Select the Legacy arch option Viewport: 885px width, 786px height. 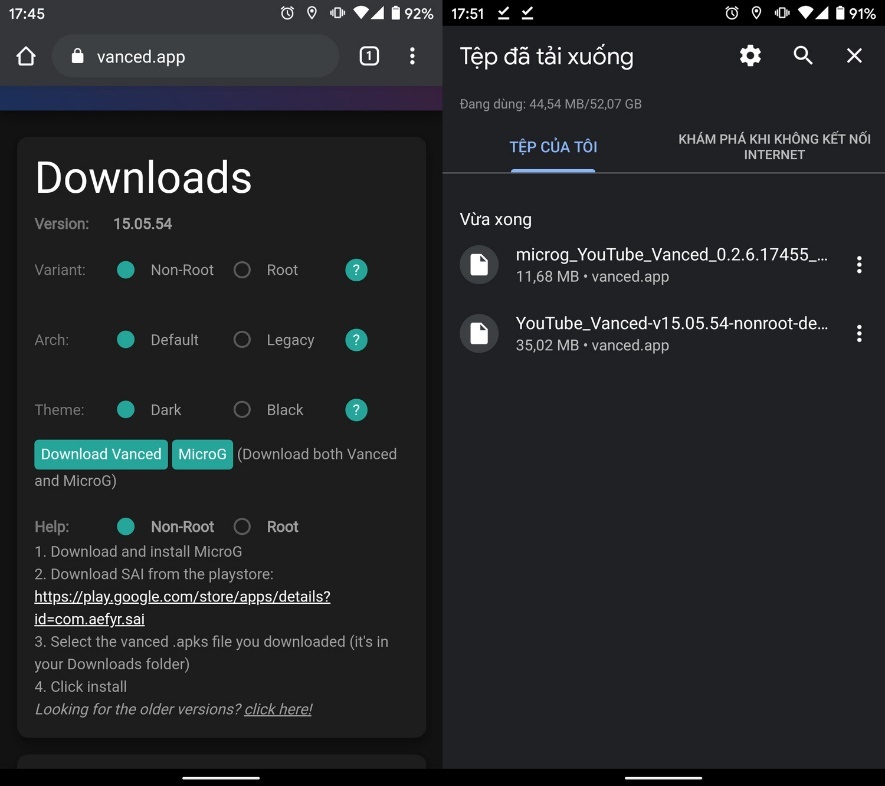[242, 340]
